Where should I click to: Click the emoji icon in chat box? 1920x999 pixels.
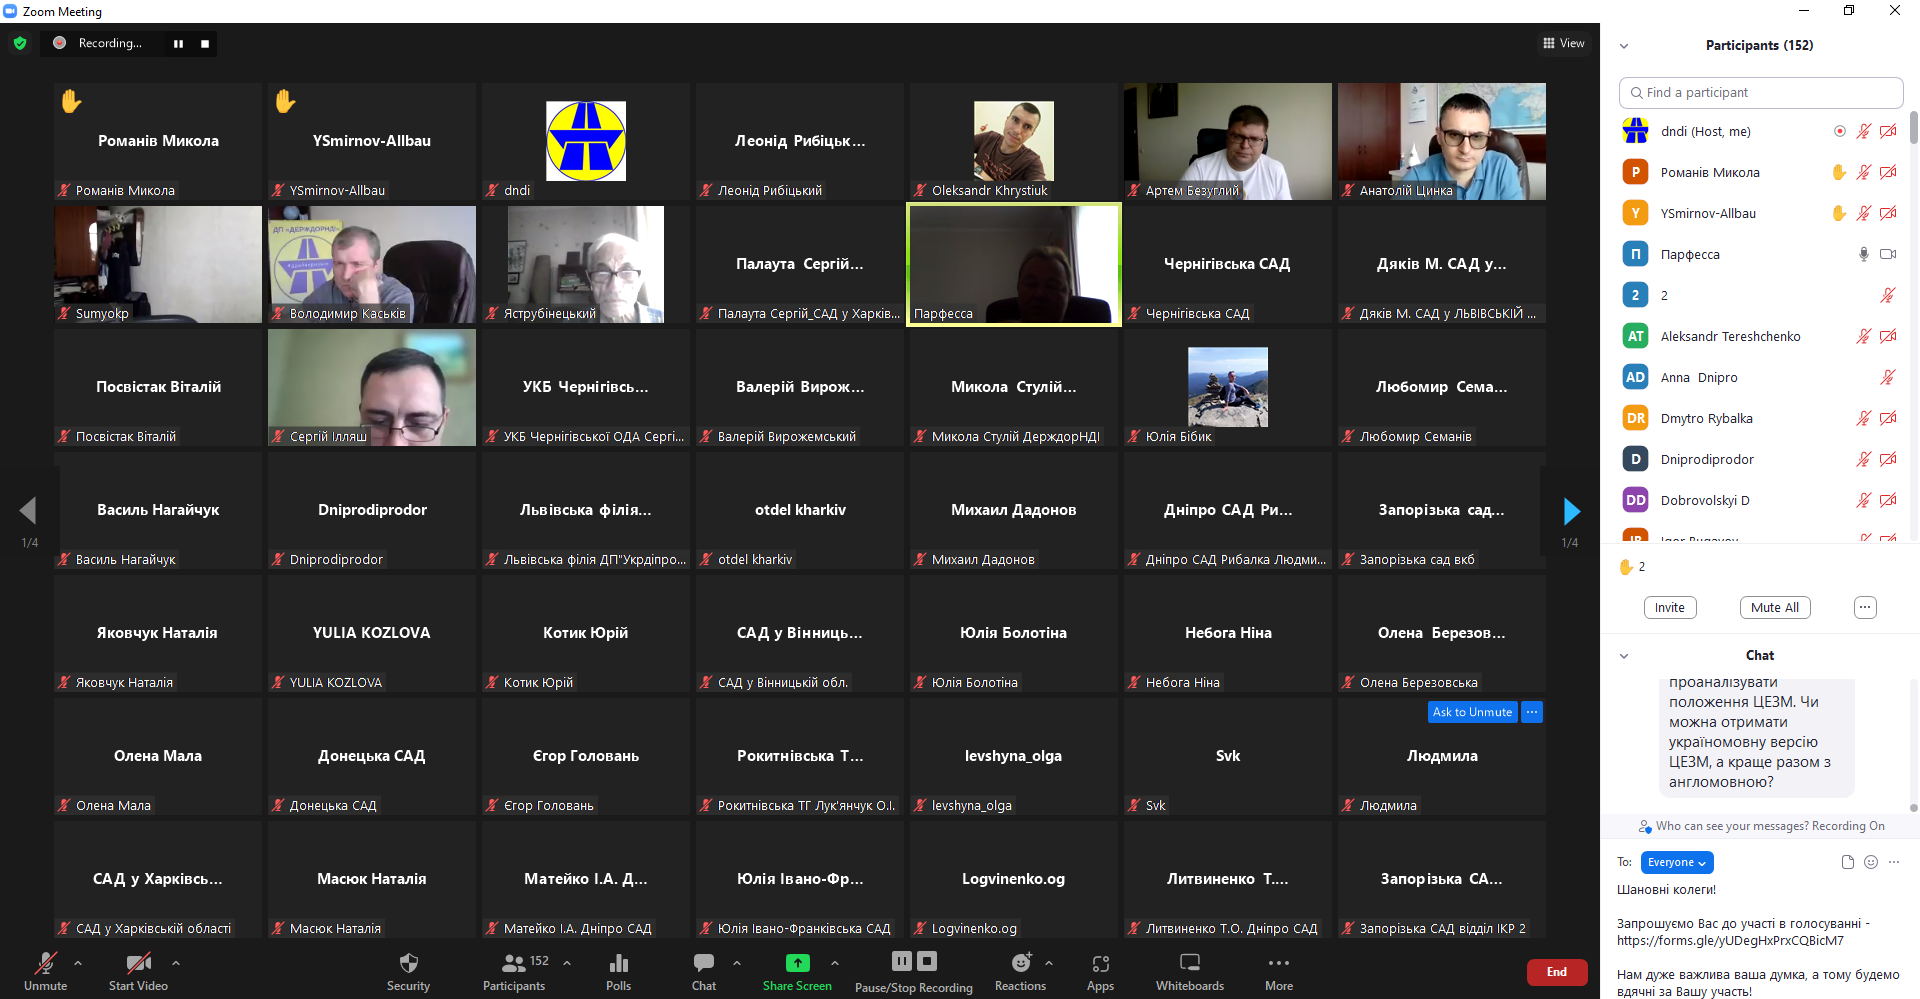[x=1871, y=862]
